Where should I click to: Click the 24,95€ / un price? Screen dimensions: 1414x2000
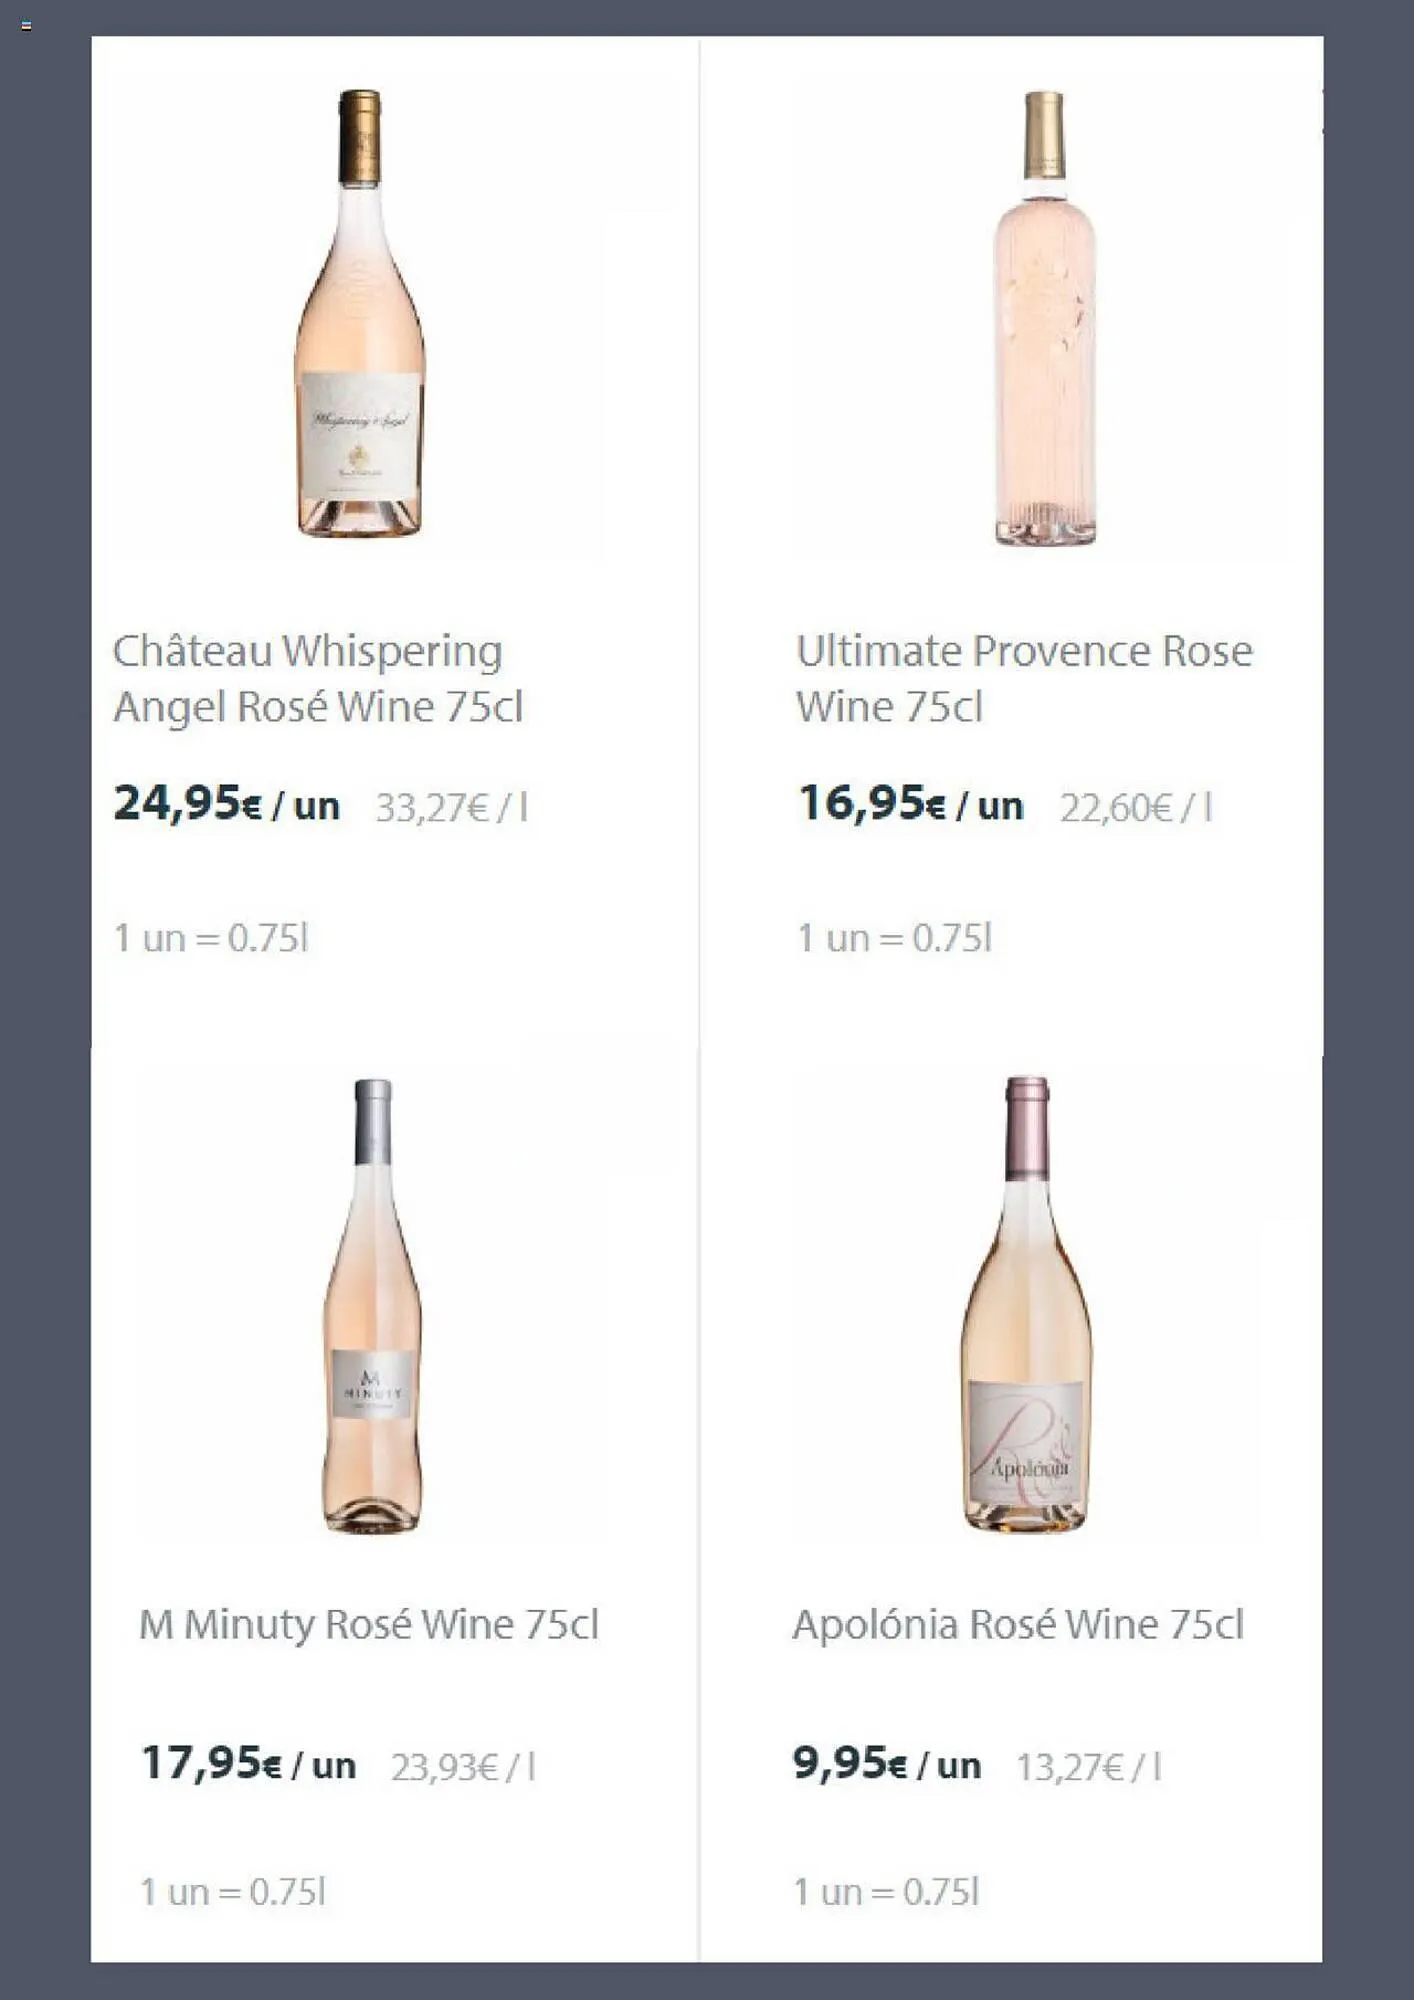(226, 804)
